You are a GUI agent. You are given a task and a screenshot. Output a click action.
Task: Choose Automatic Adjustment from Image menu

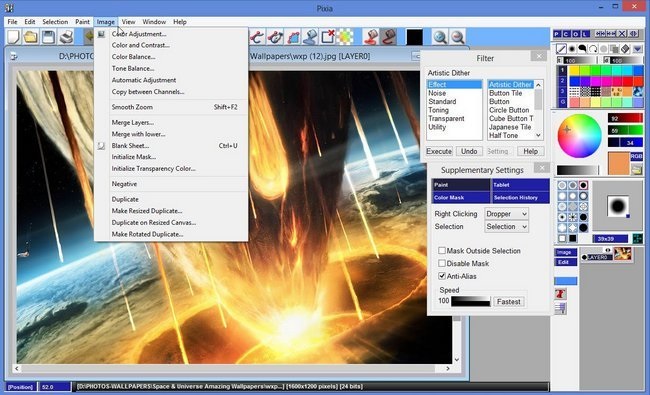[171, 80]
